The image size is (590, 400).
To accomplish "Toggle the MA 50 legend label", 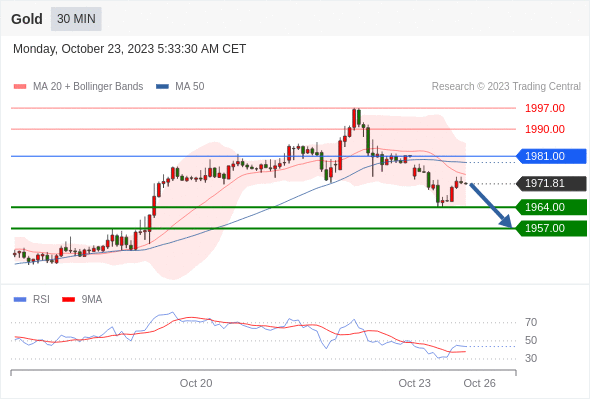I will [x=190, y=87].
